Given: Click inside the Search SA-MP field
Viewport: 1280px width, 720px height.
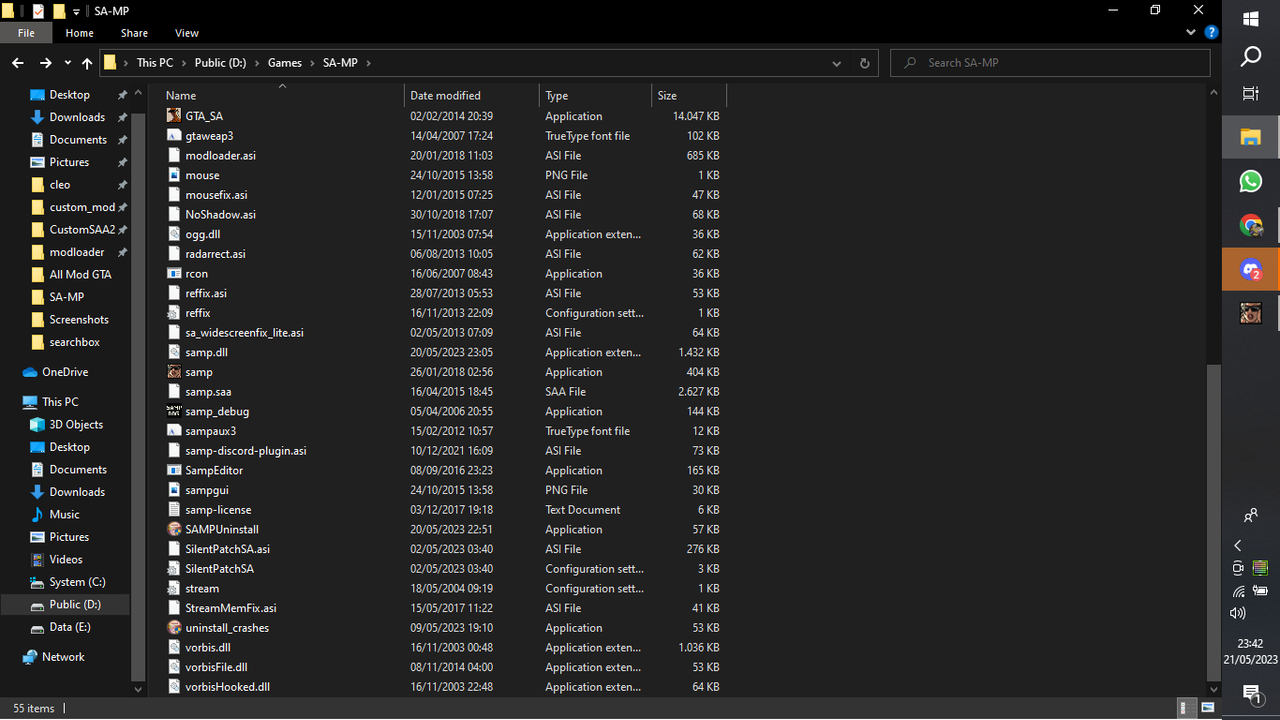Looking at the screenshot, I should coord(1048,62).
